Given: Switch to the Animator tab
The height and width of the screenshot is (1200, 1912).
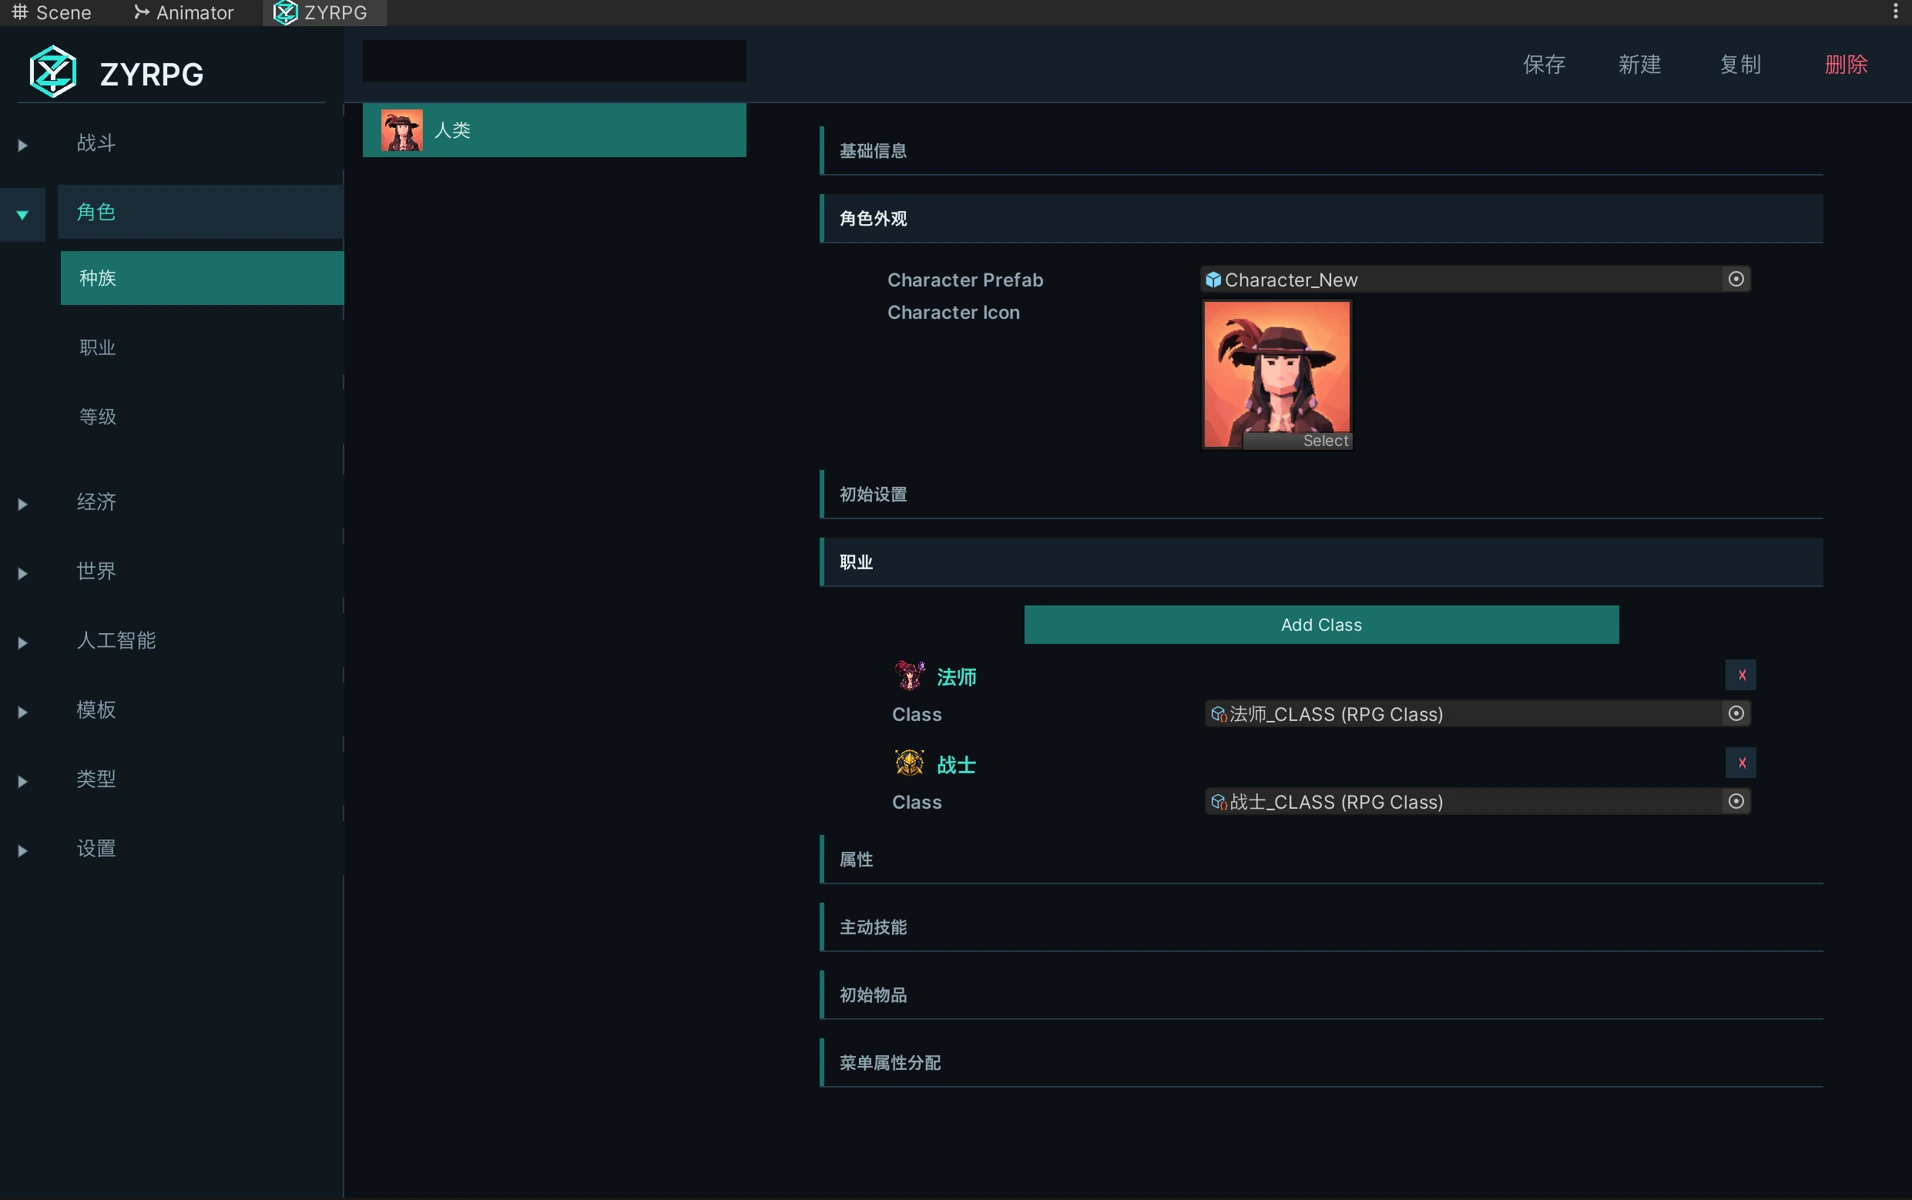Looking at the screenshot, I should (184, 12).
